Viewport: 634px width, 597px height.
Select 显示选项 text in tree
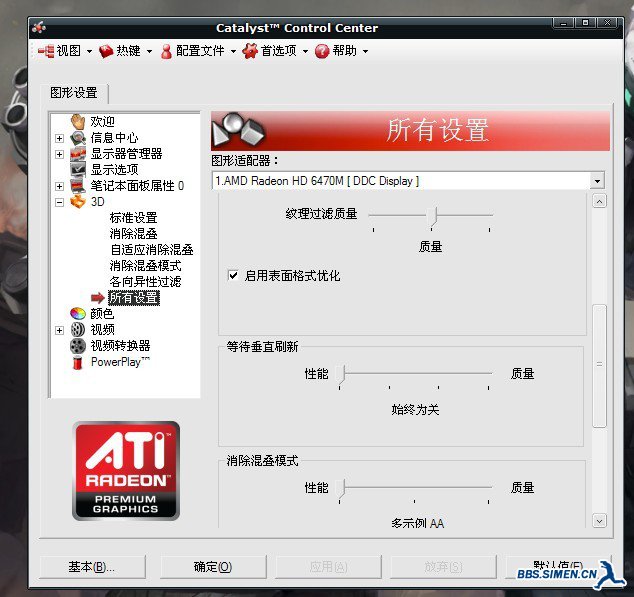click(x=114, y=169)
